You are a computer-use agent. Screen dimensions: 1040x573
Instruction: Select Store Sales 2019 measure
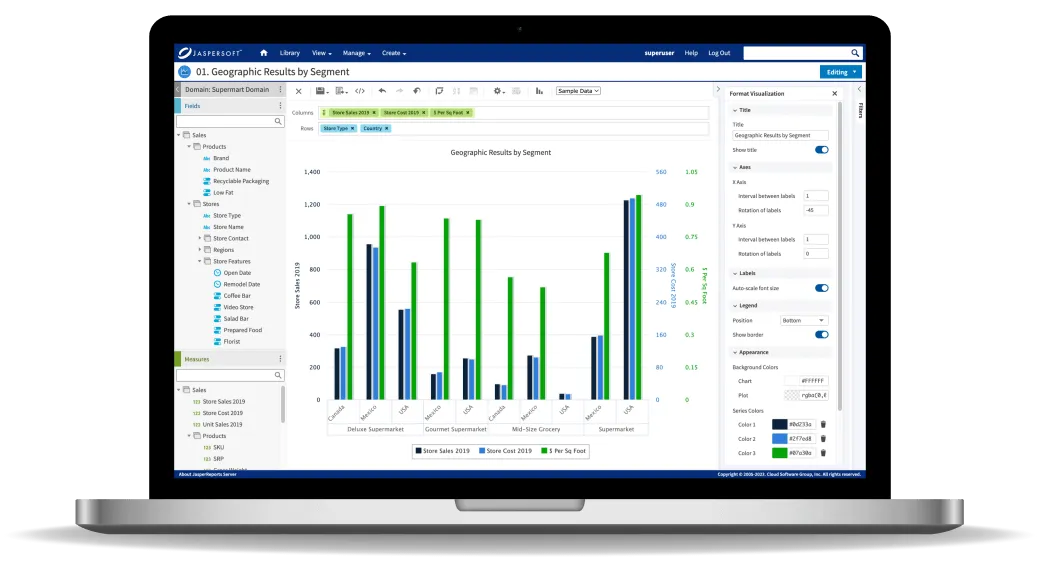[x=224, y=401]
